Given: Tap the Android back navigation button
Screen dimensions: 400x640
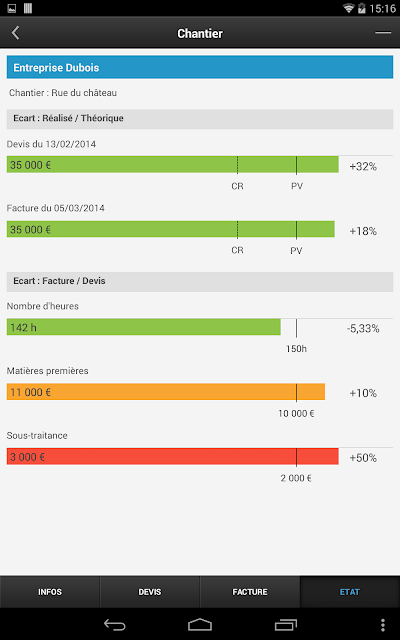Looking at the screenshot, I should pyautogui.click(x=115, y=624).
